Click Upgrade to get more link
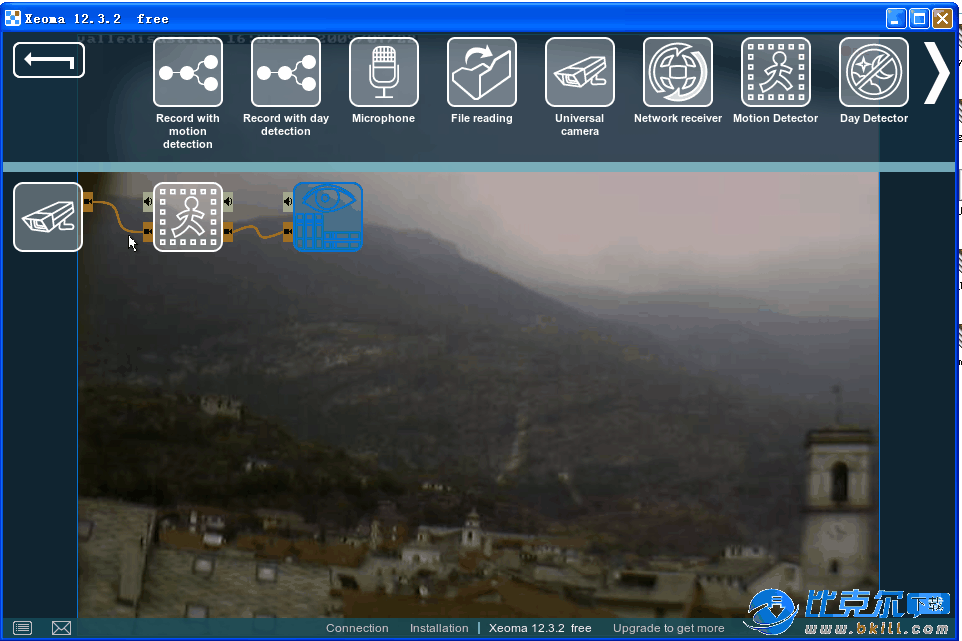 click(668, 628)
